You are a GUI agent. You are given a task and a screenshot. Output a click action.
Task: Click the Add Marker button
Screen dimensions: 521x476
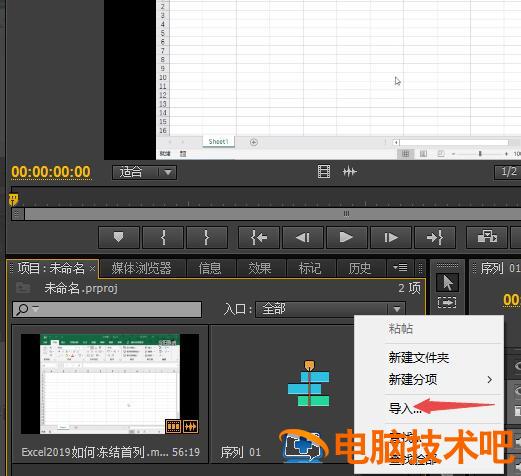tap(119, 237)
